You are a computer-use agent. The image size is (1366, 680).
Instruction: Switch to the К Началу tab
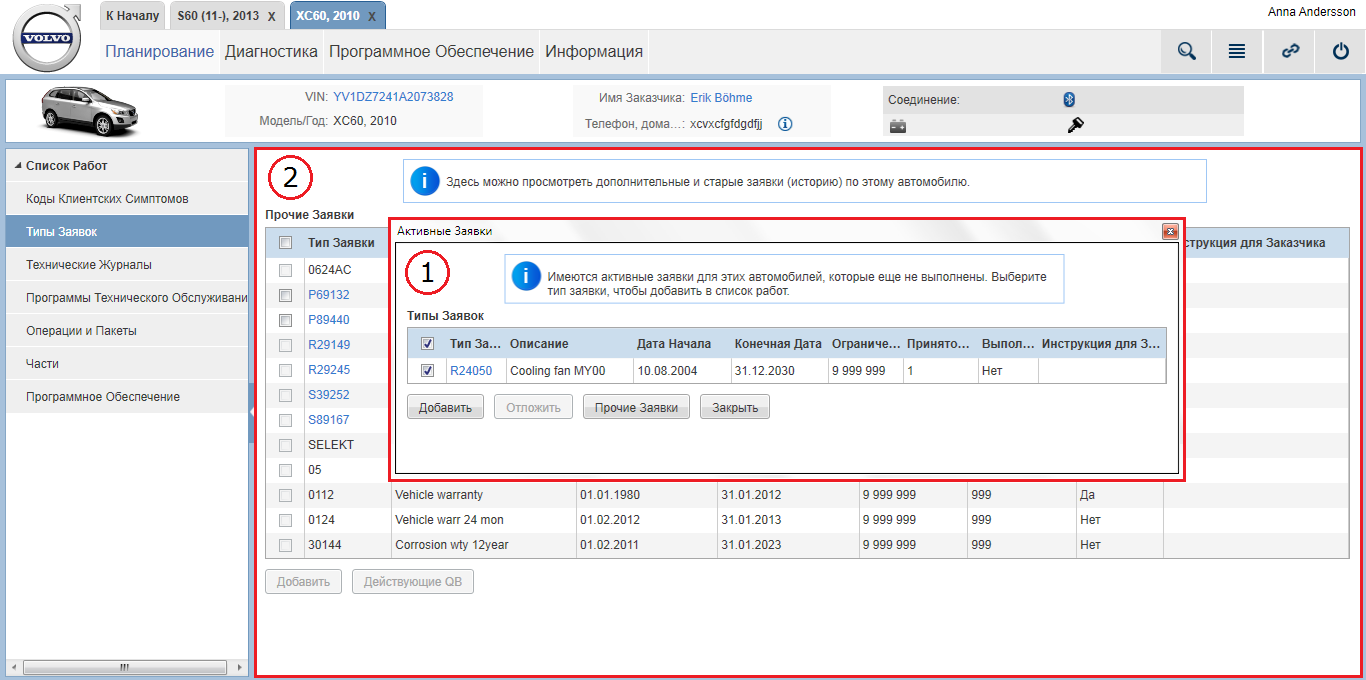[x=132, y=16]
